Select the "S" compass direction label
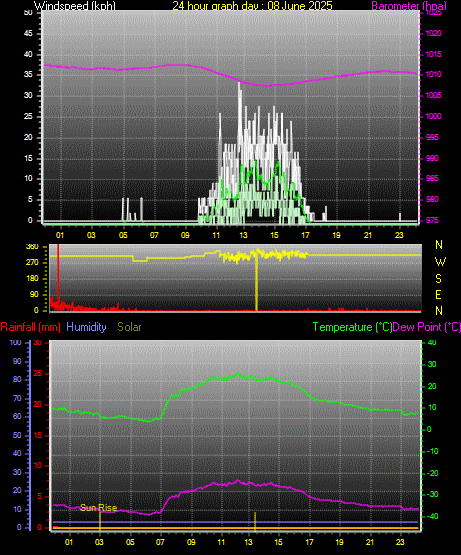Image resolution: width=461 pixels, height=555 pixels. coord(439,279)
